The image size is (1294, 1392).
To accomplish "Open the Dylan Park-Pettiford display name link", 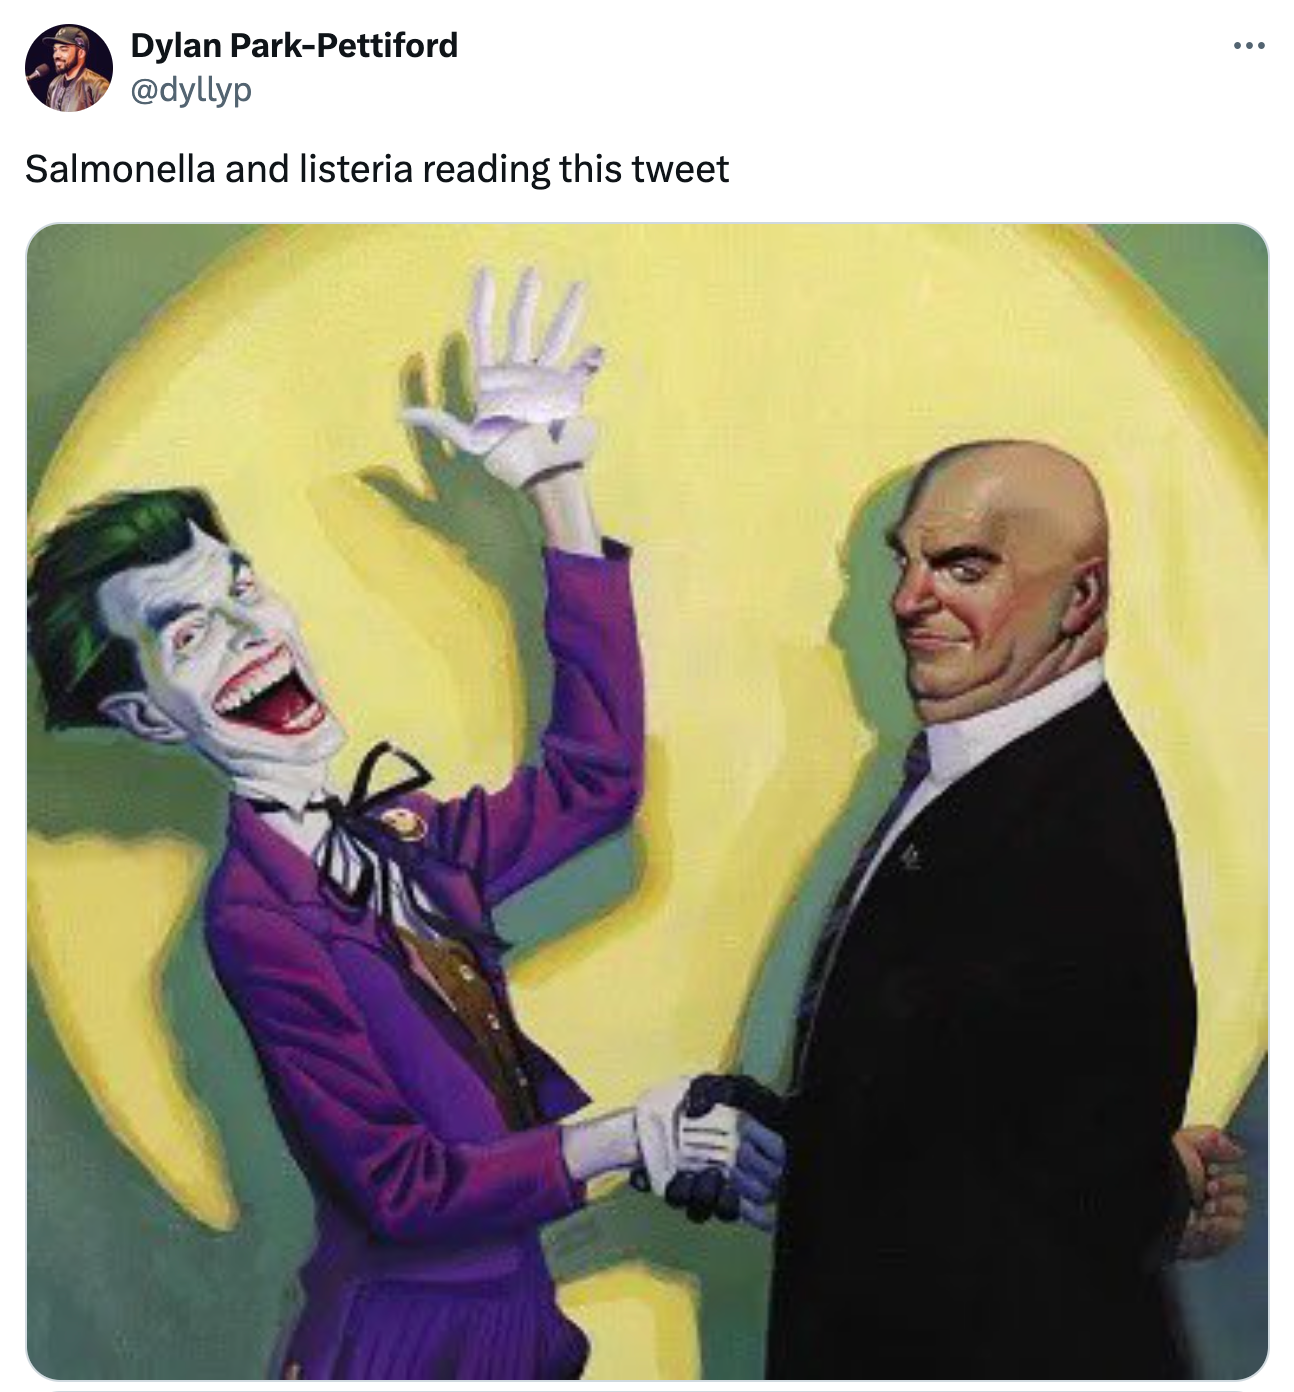I will [294, 45].
